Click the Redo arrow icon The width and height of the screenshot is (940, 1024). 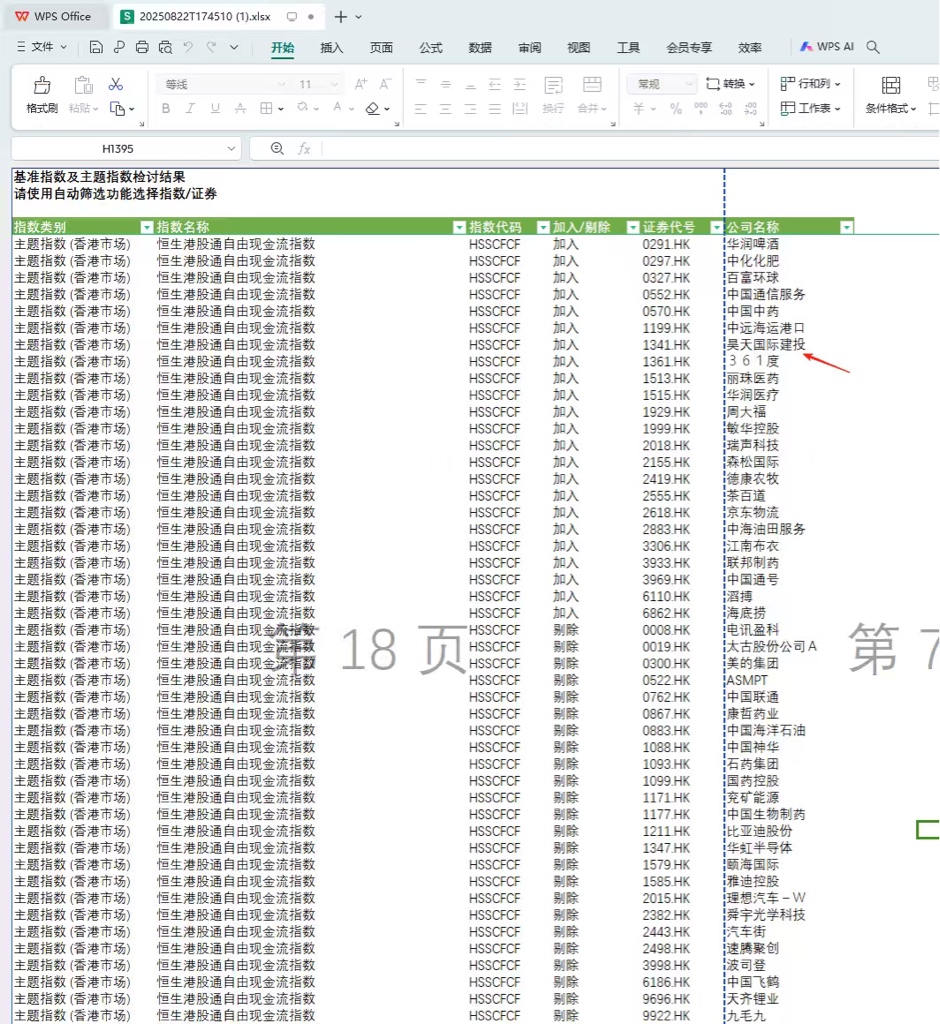(x=211, y=47)
